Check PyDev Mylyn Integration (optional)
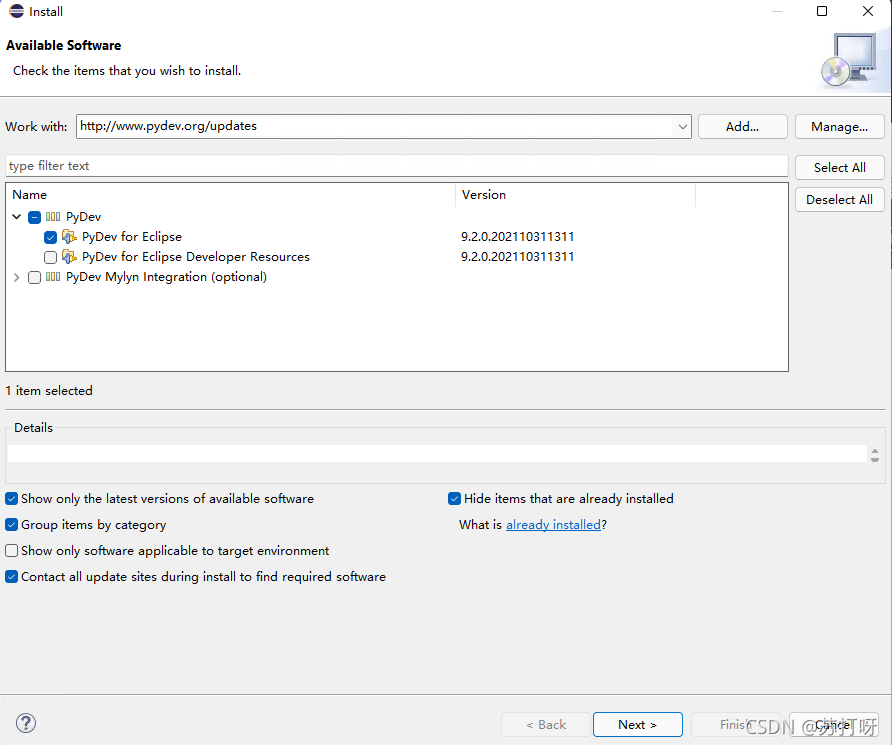Image resolution: width=892 pixels, height=745 pixels. click(34, 278)
